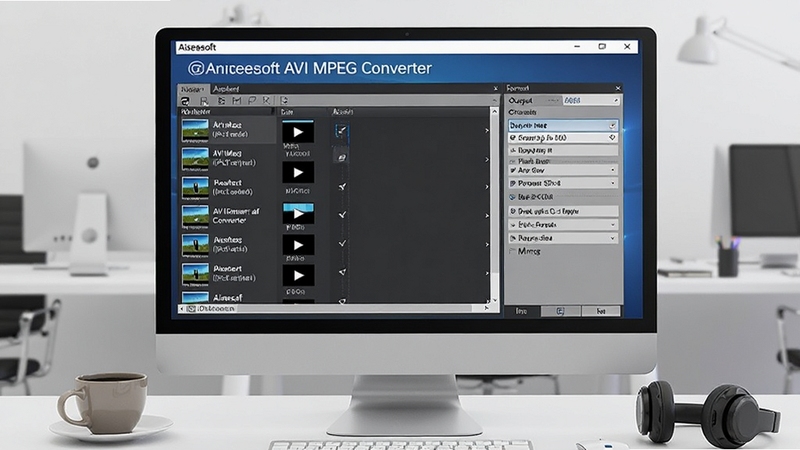
Task: Expand the first file row with its right chevron
Action: [x=487, y=131]
